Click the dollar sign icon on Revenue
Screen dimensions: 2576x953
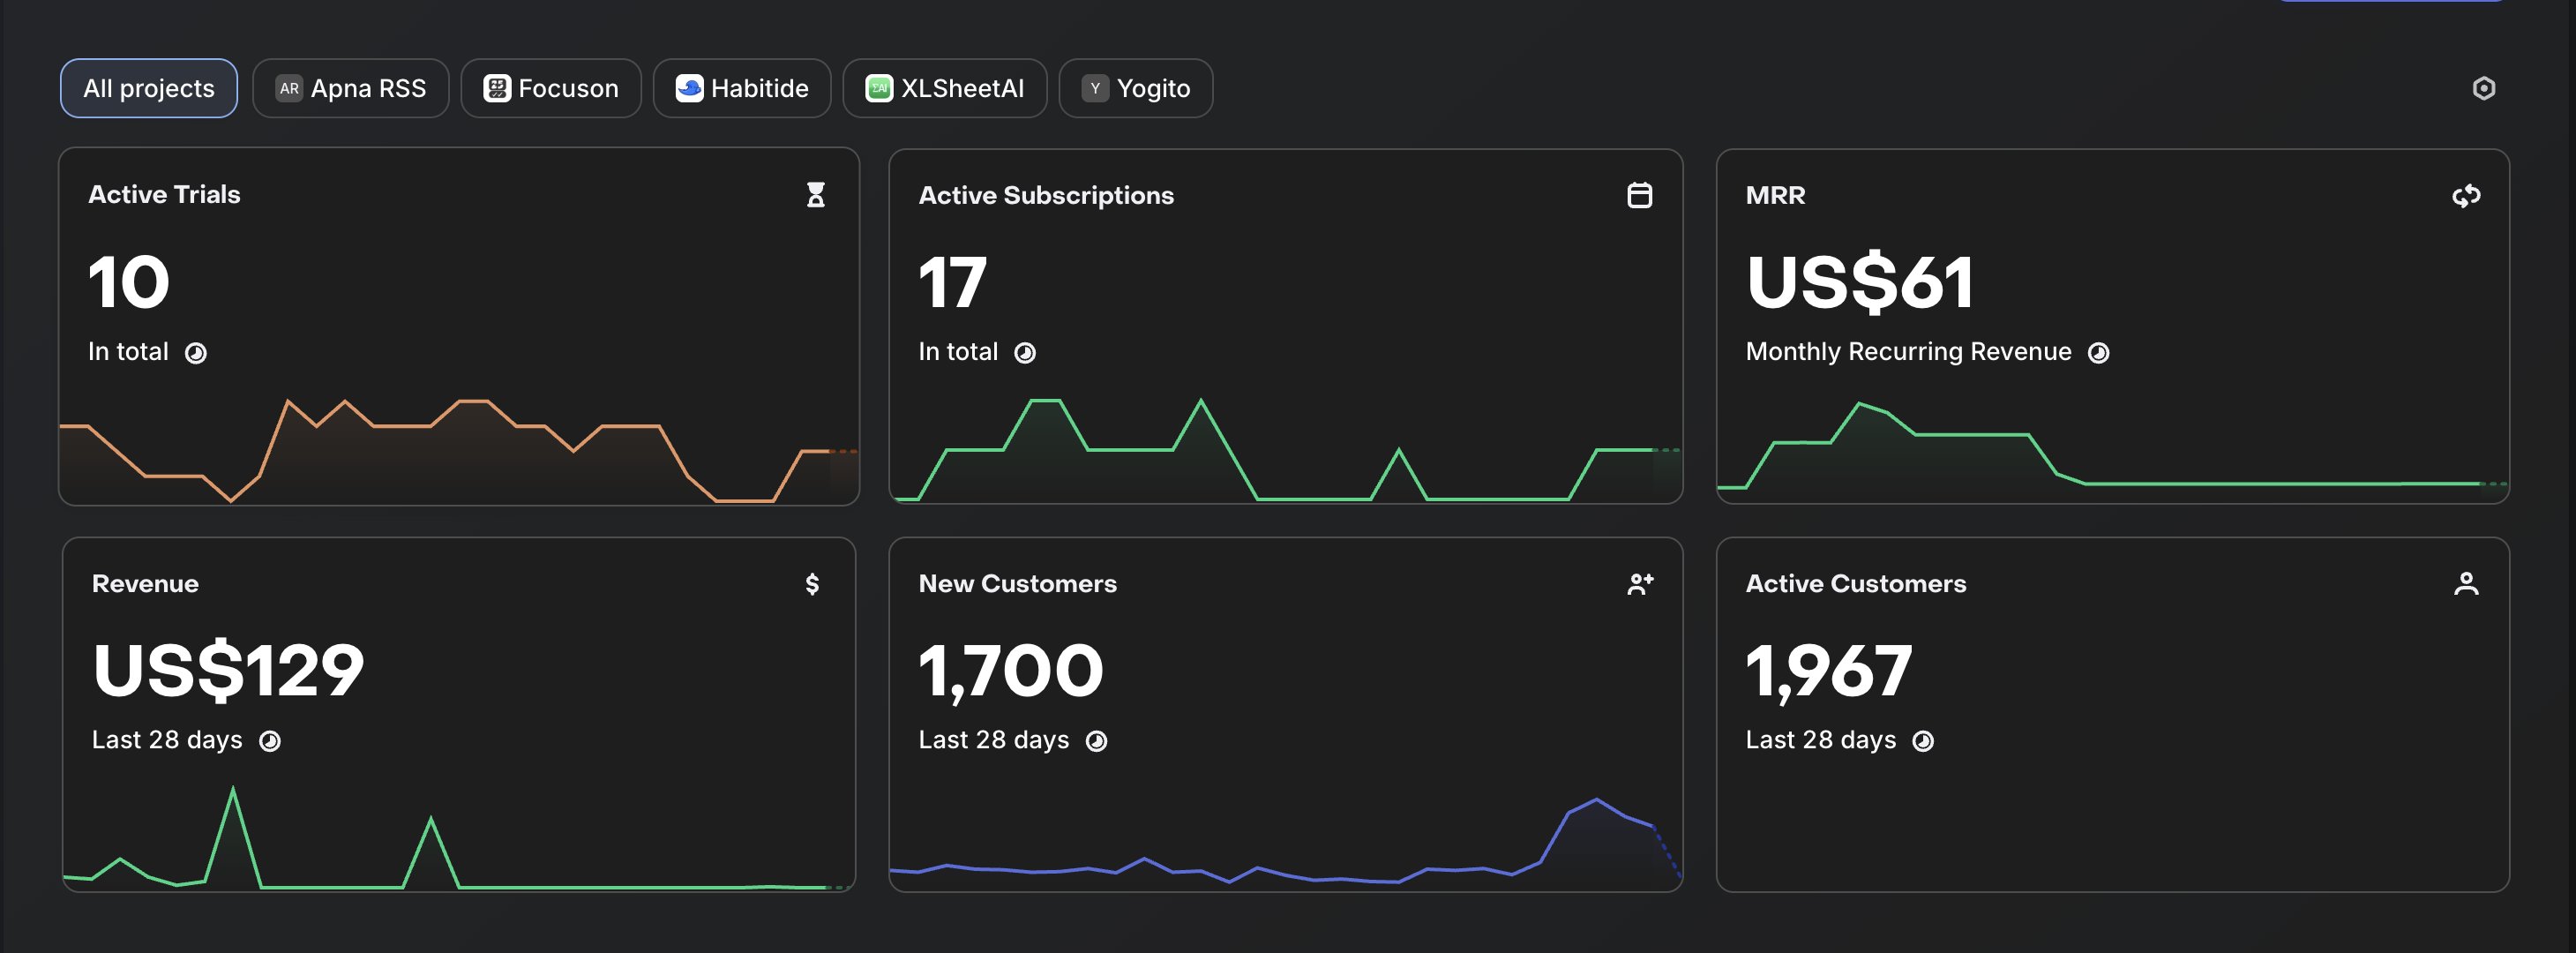(812, 583)
